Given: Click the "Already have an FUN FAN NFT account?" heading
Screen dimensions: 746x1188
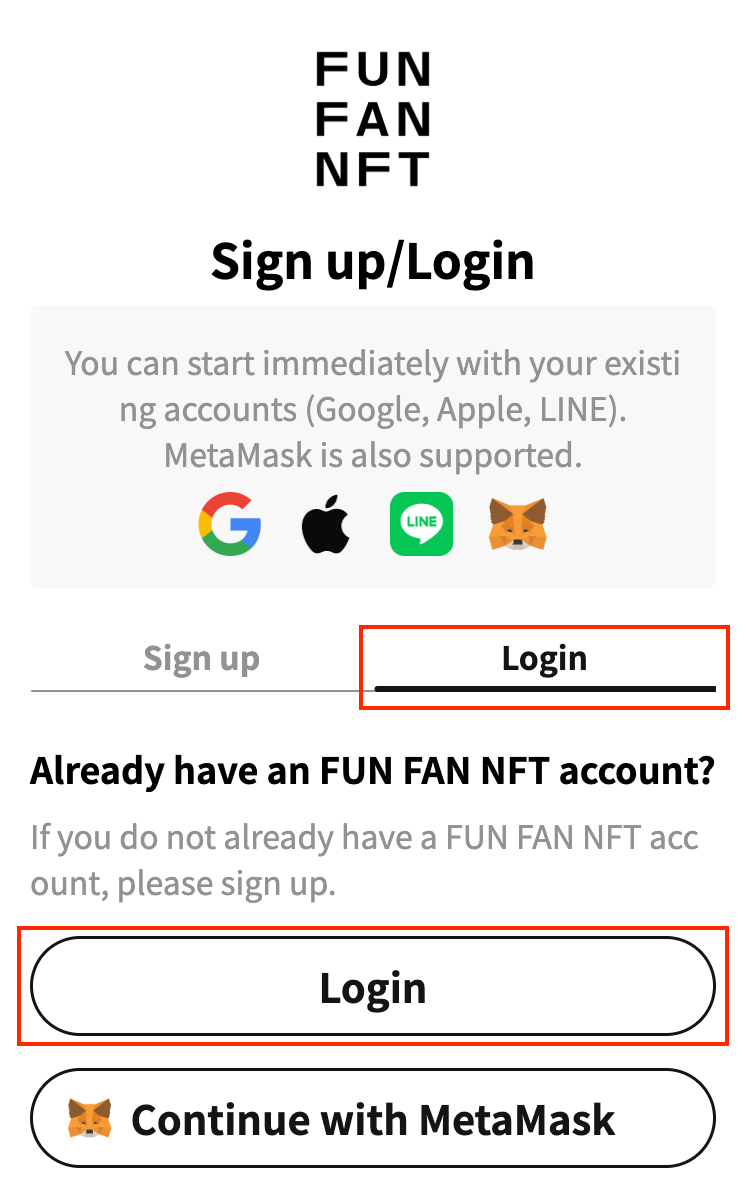Looking at the screenshot, I should (373, 772).
